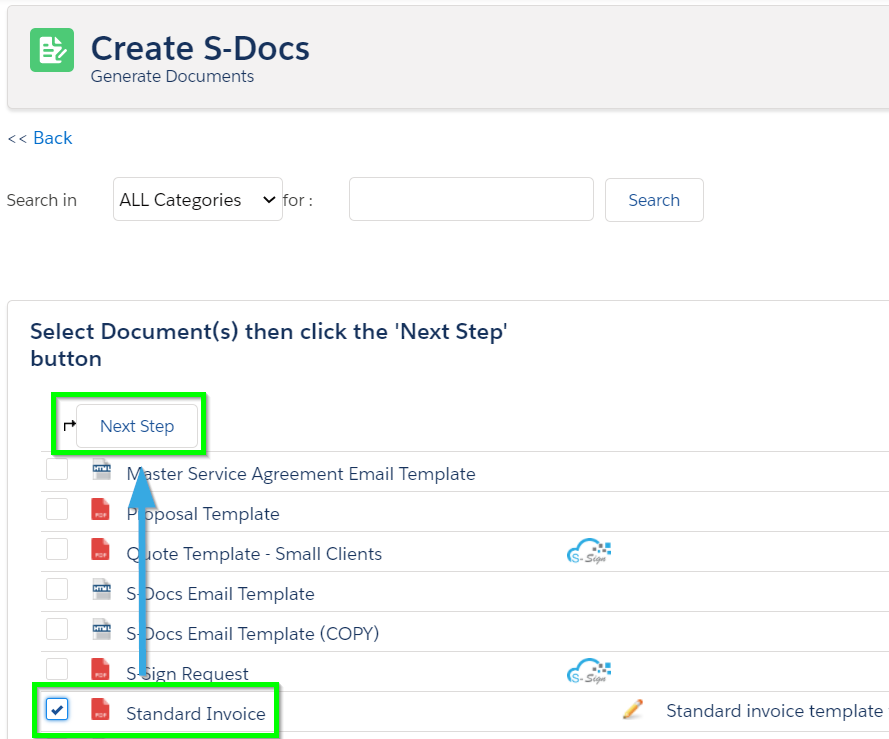Click PDF icon beside S-Sign Request
Screen dimensions: 889x739
pyautogui.click(x=100, y=669)
